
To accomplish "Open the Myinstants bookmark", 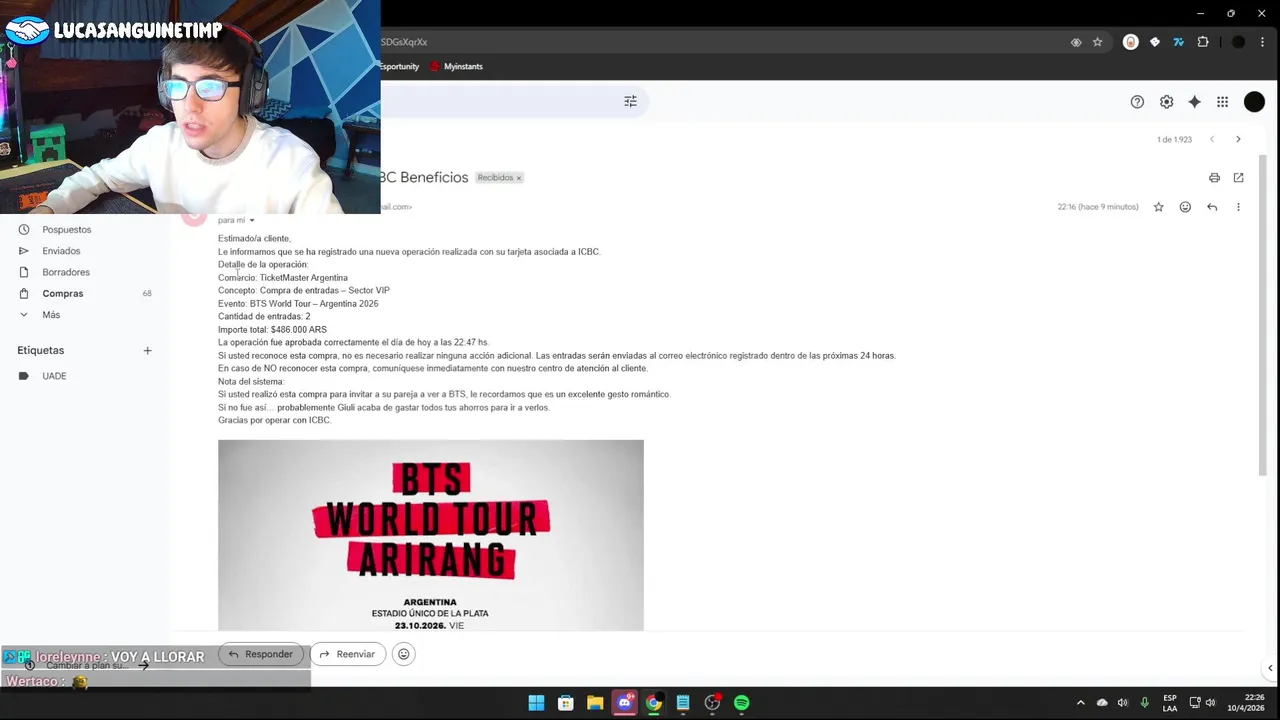I will (456, 66).
